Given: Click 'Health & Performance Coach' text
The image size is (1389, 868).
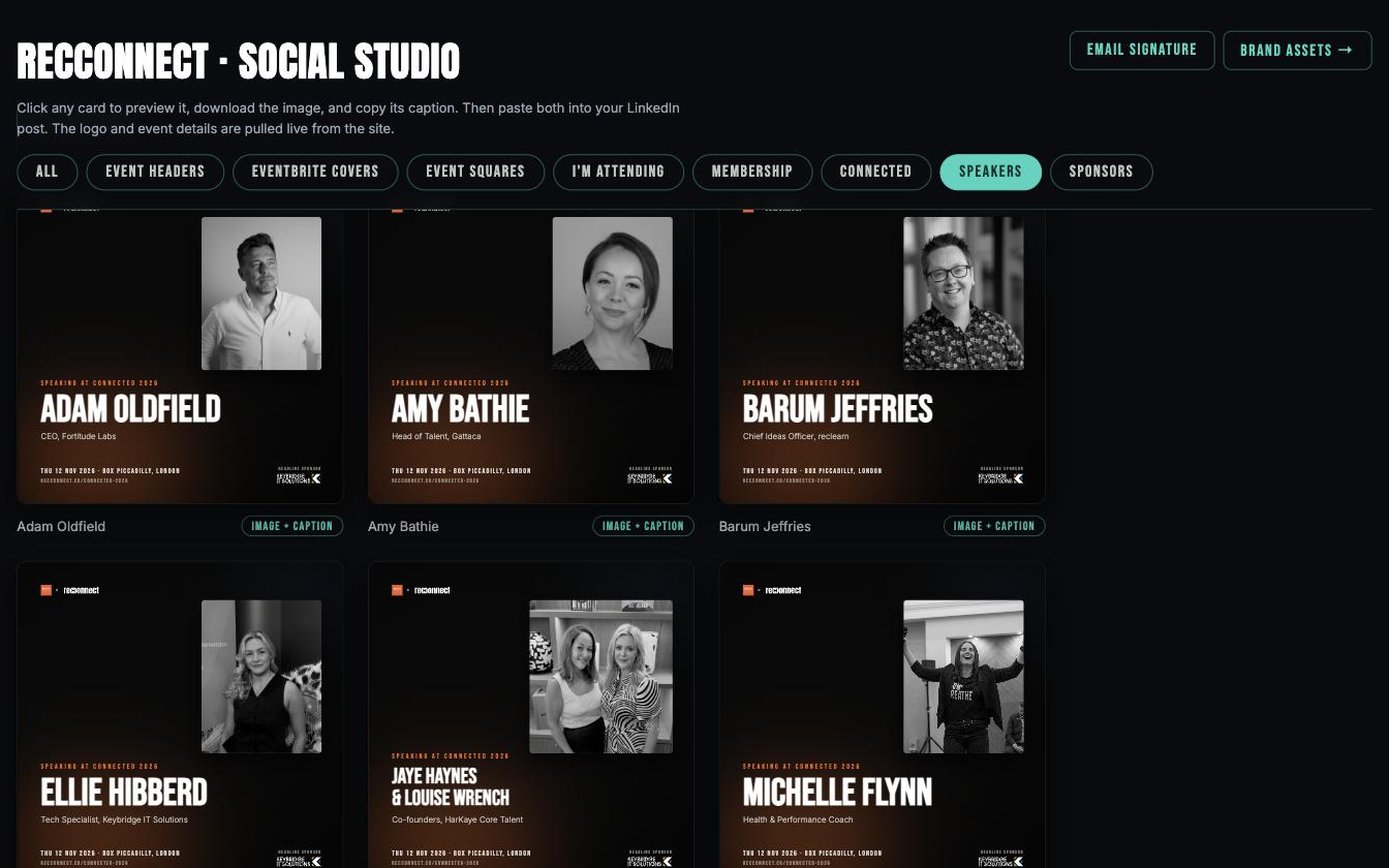Looking at the screenshot, I should click(798, 820).
